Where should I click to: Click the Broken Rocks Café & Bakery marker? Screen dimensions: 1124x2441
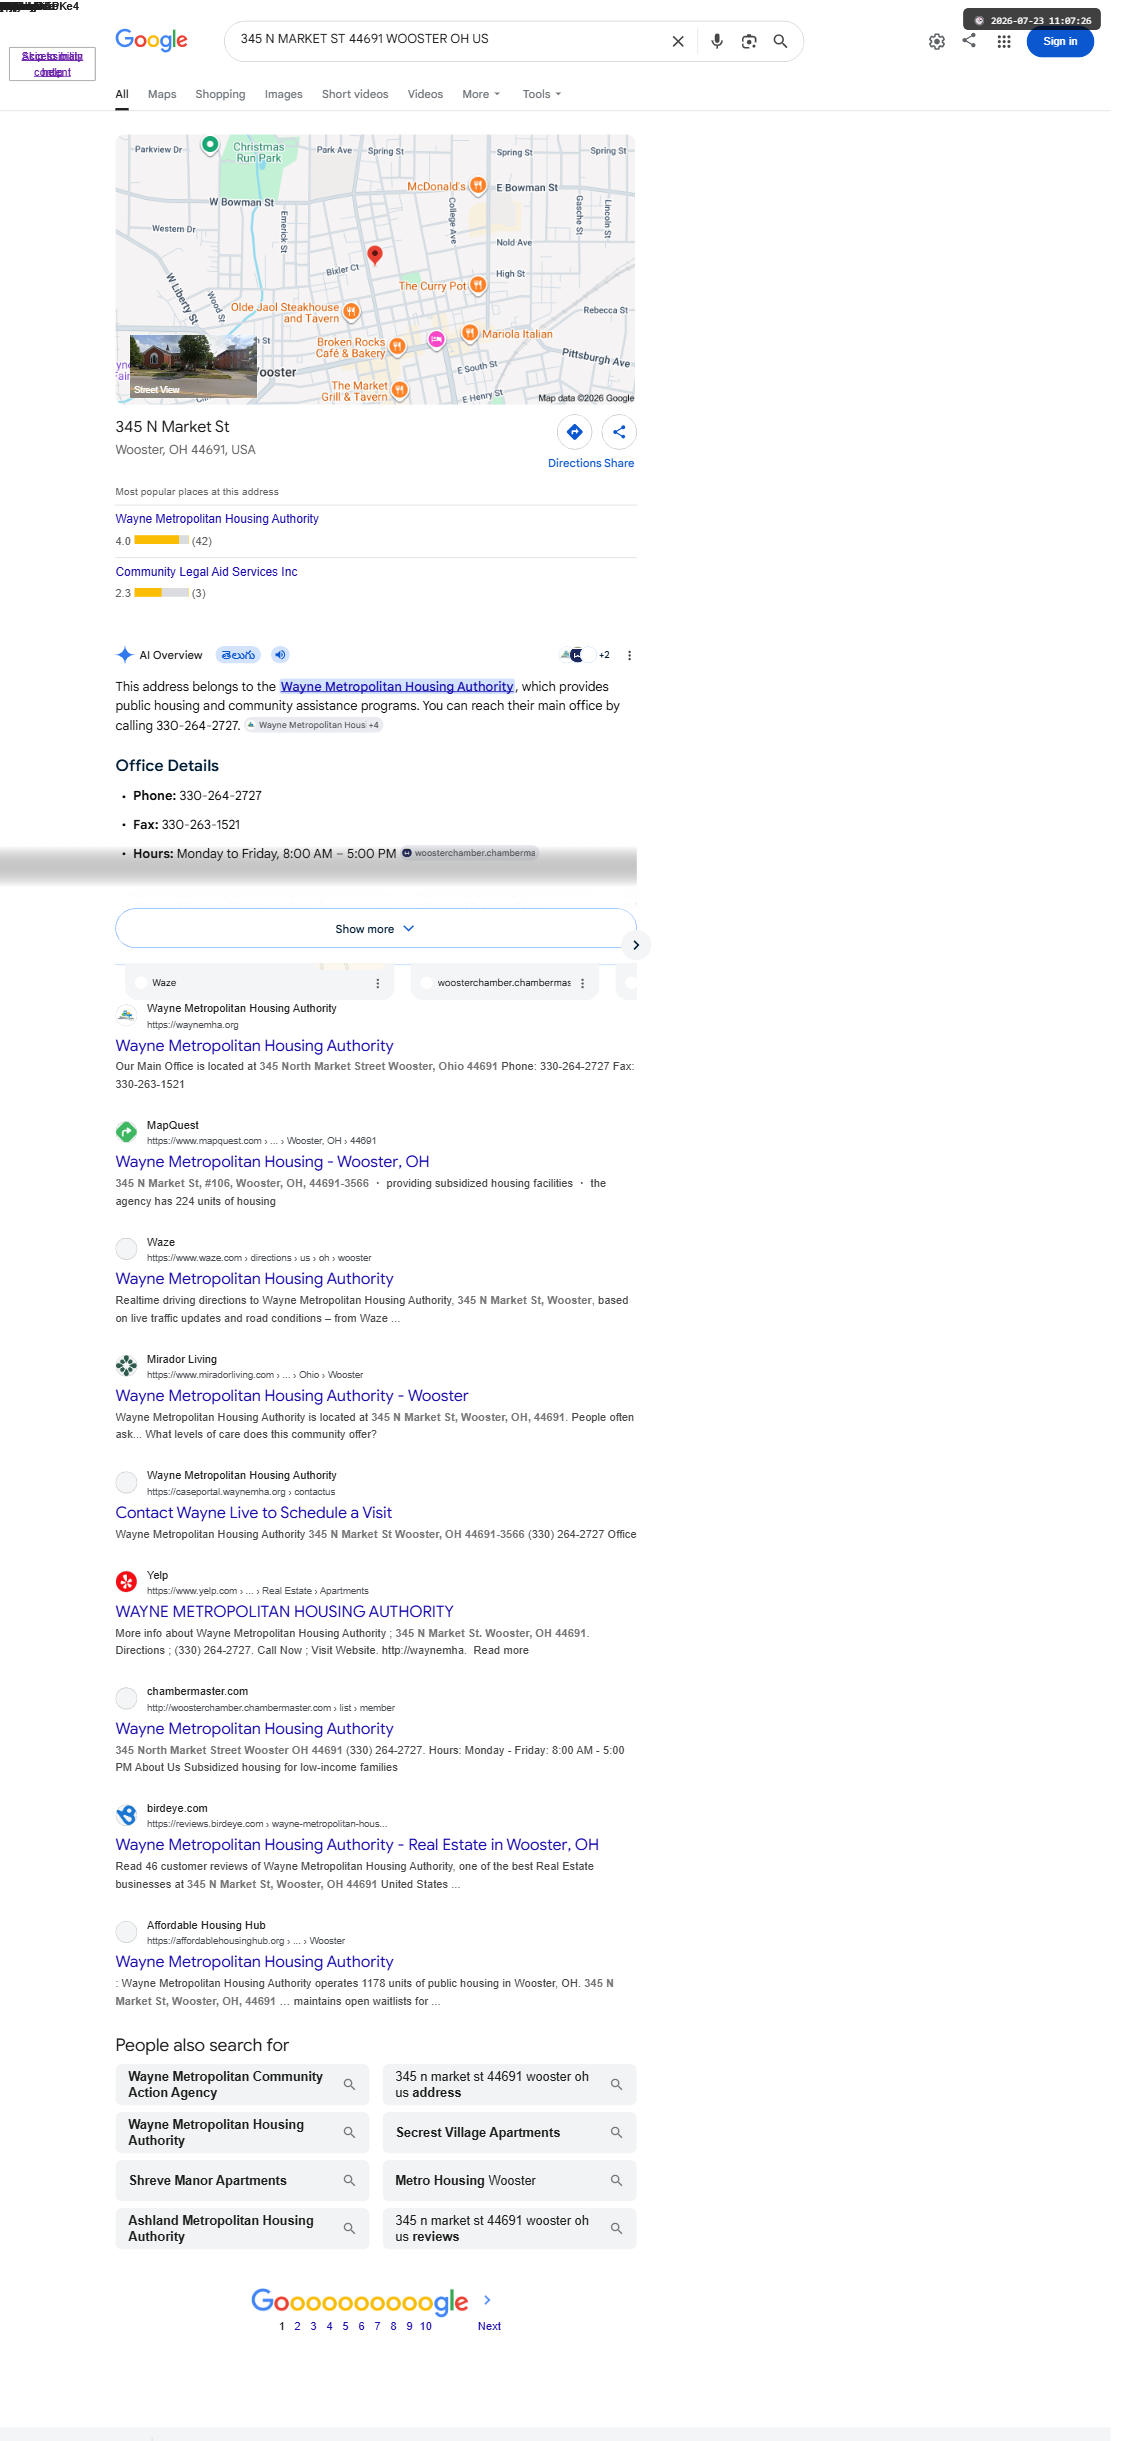(x=397, y=346)
